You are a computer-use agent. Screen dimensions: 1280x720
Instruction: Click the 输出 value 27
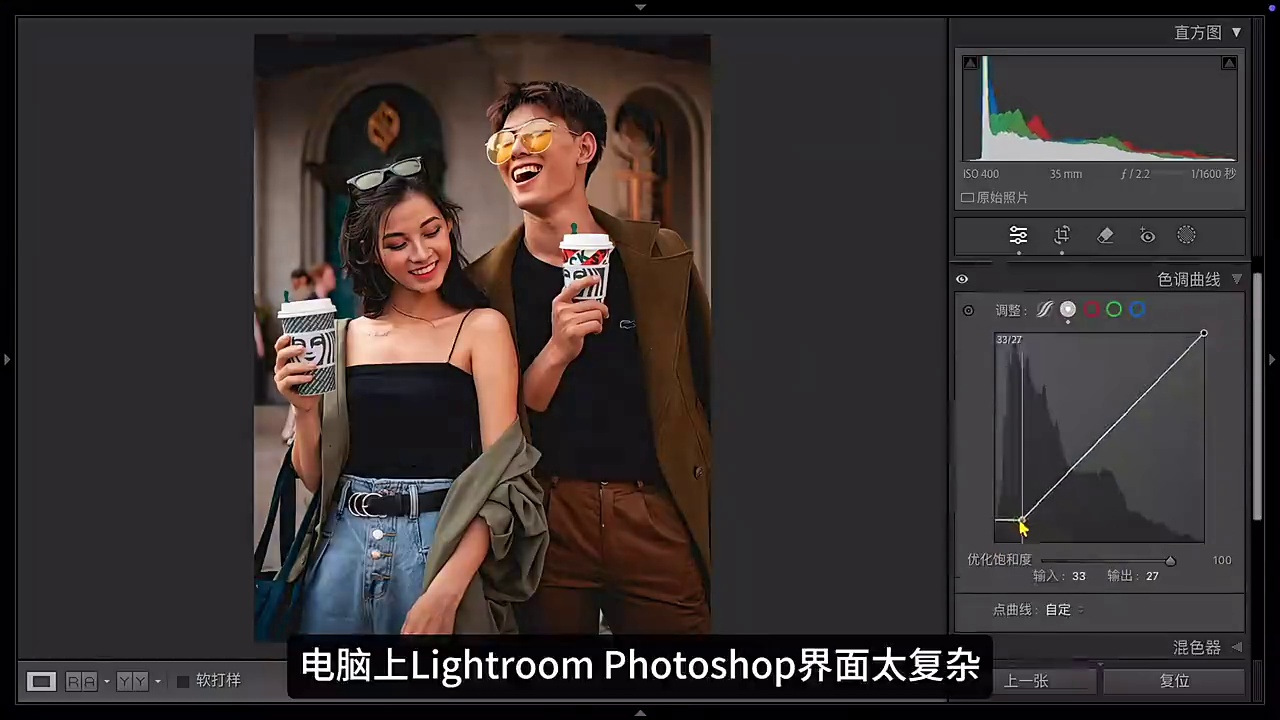[1152, 577]
